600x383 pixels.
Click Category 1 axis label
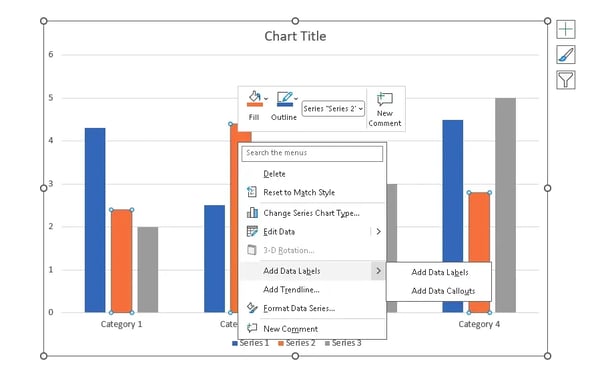[x=121, y=324]
